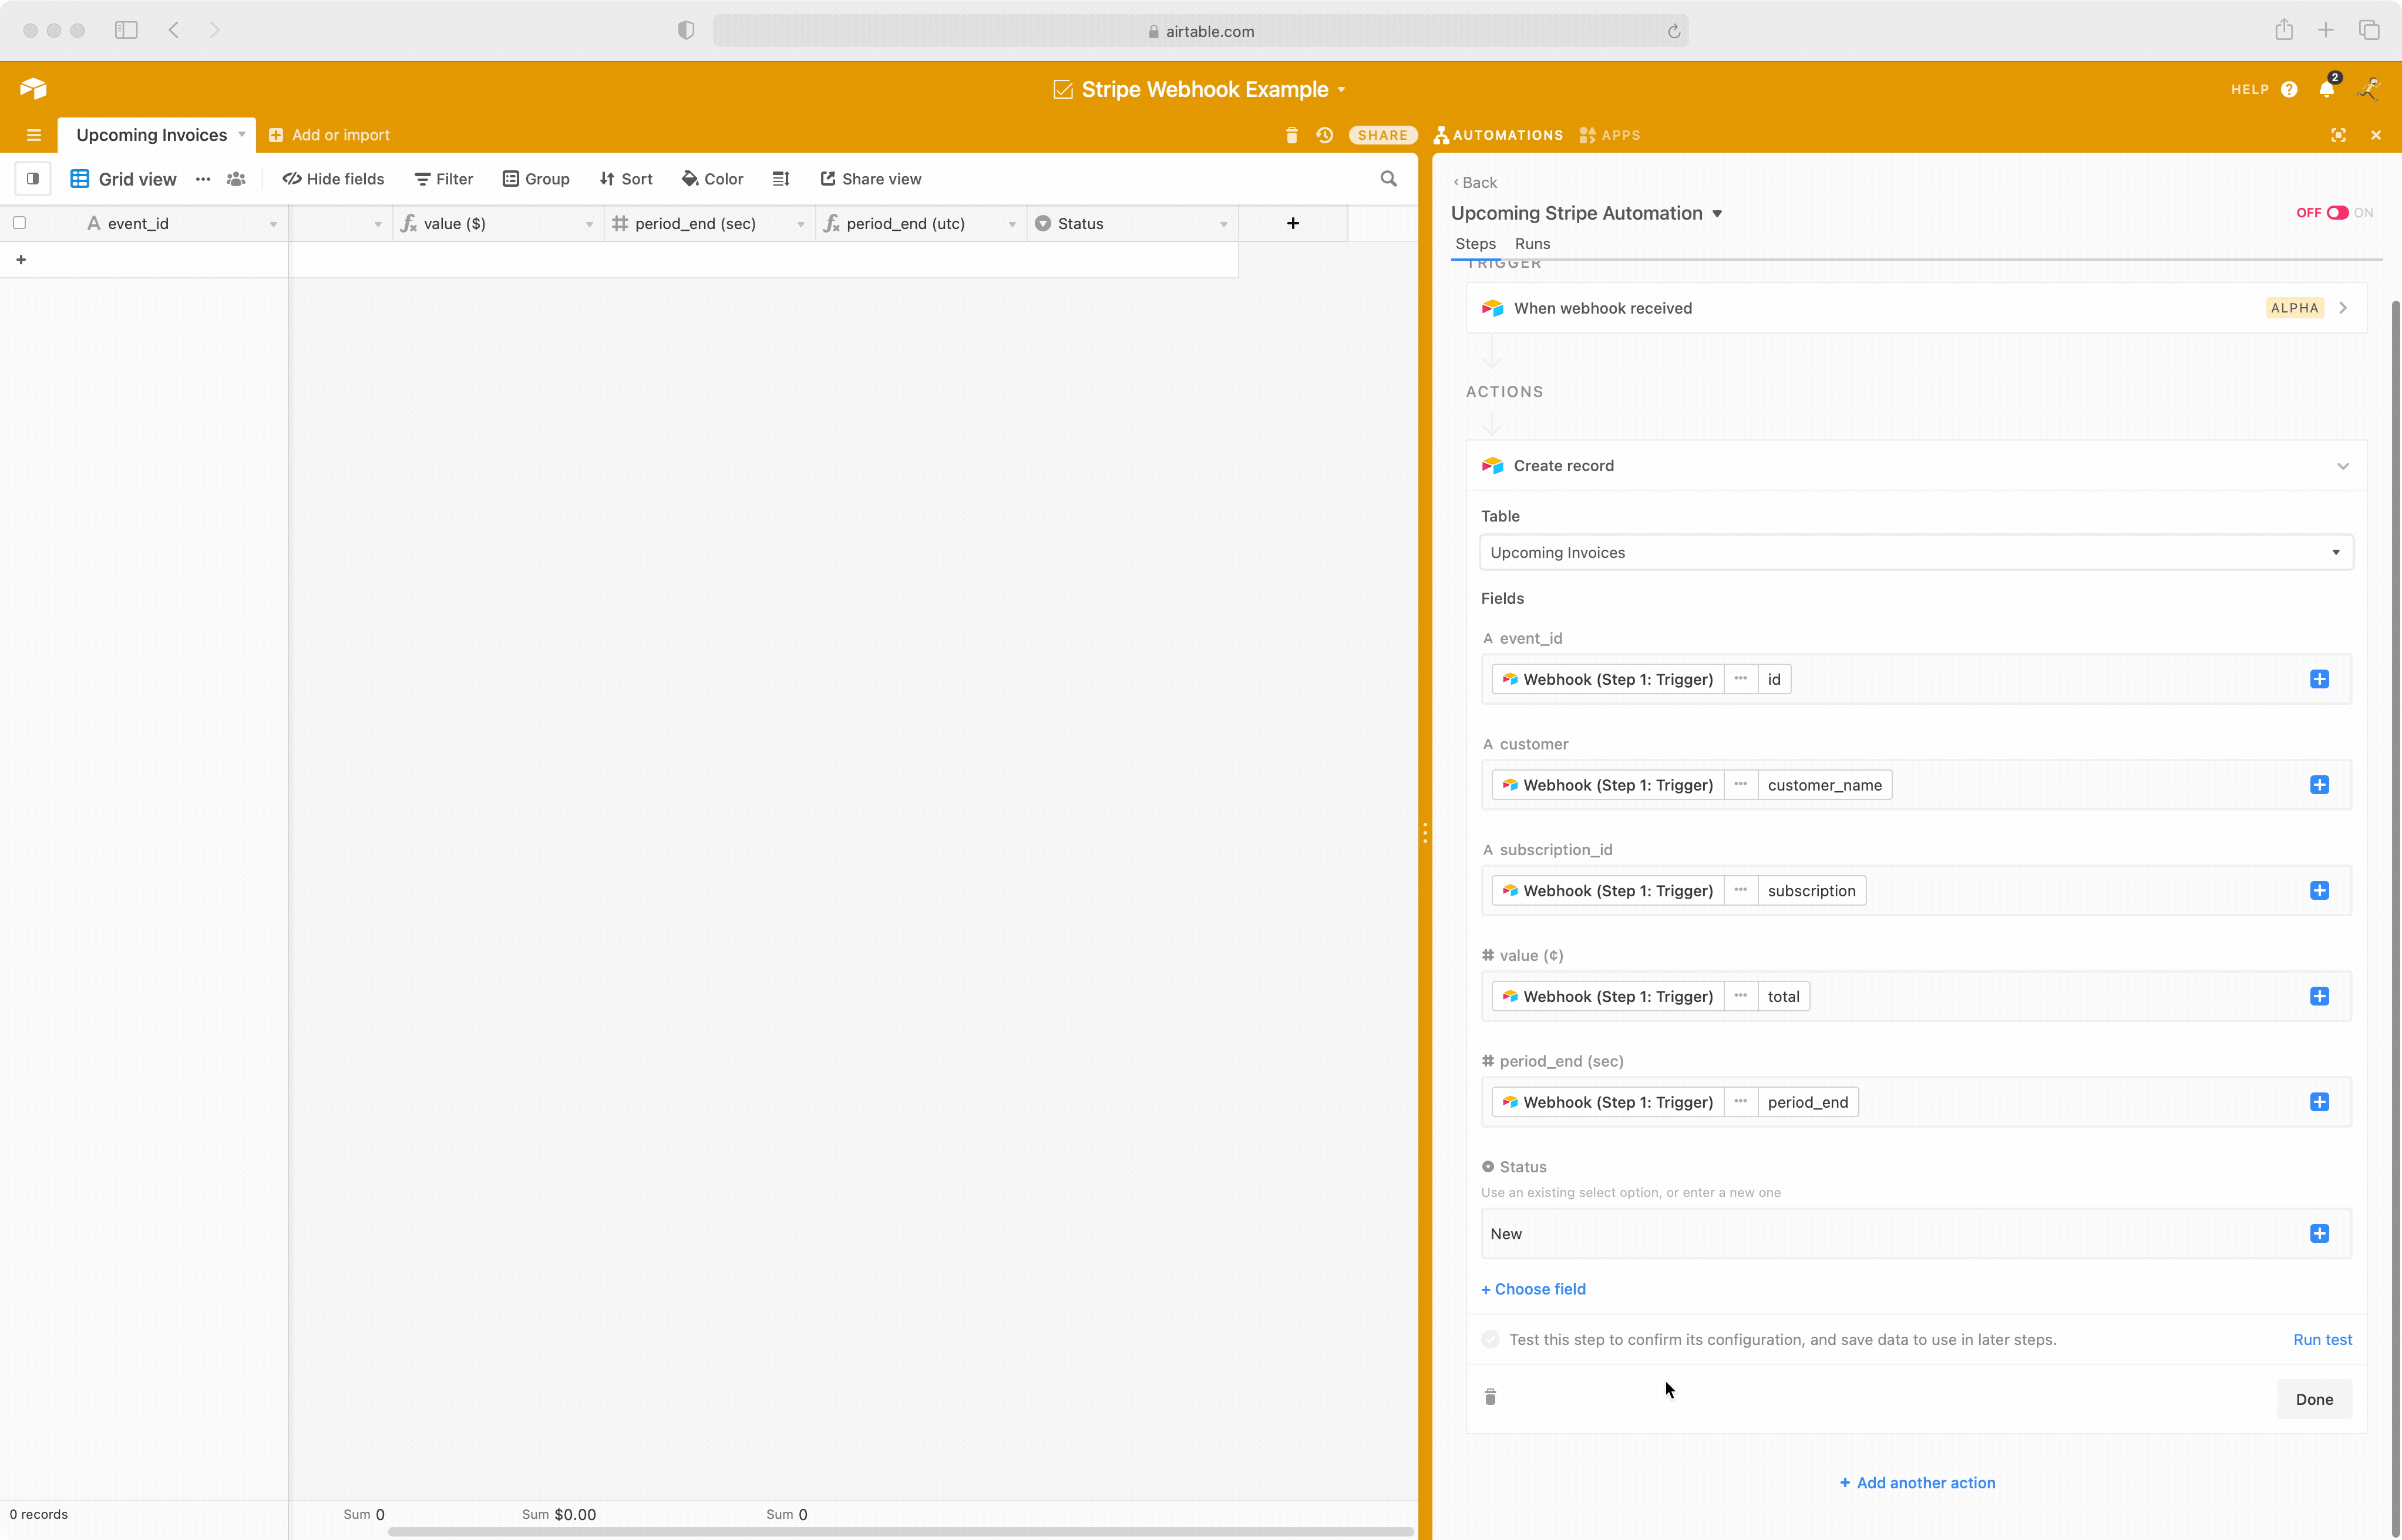Click the view collaborators people icon

point(236,179)
